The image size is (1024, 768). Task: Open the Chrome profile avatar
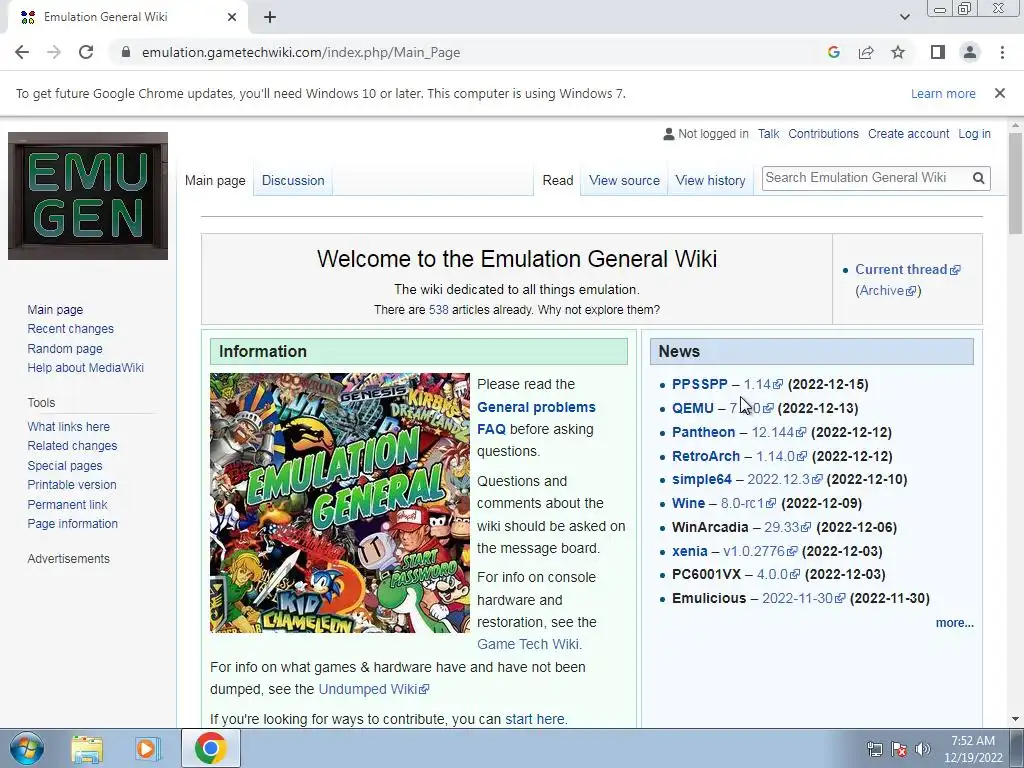click(970, 52)
